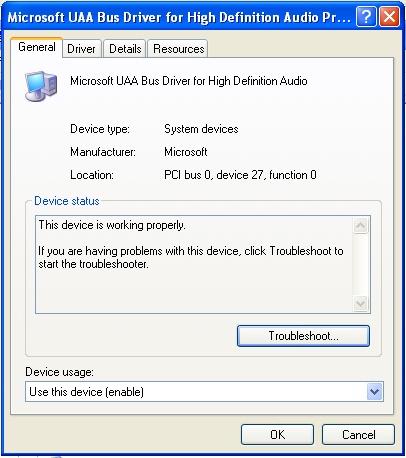Click the device status scroll down arrow
The height and width of the screenshot is (458, 406).
tap(361, 303)
